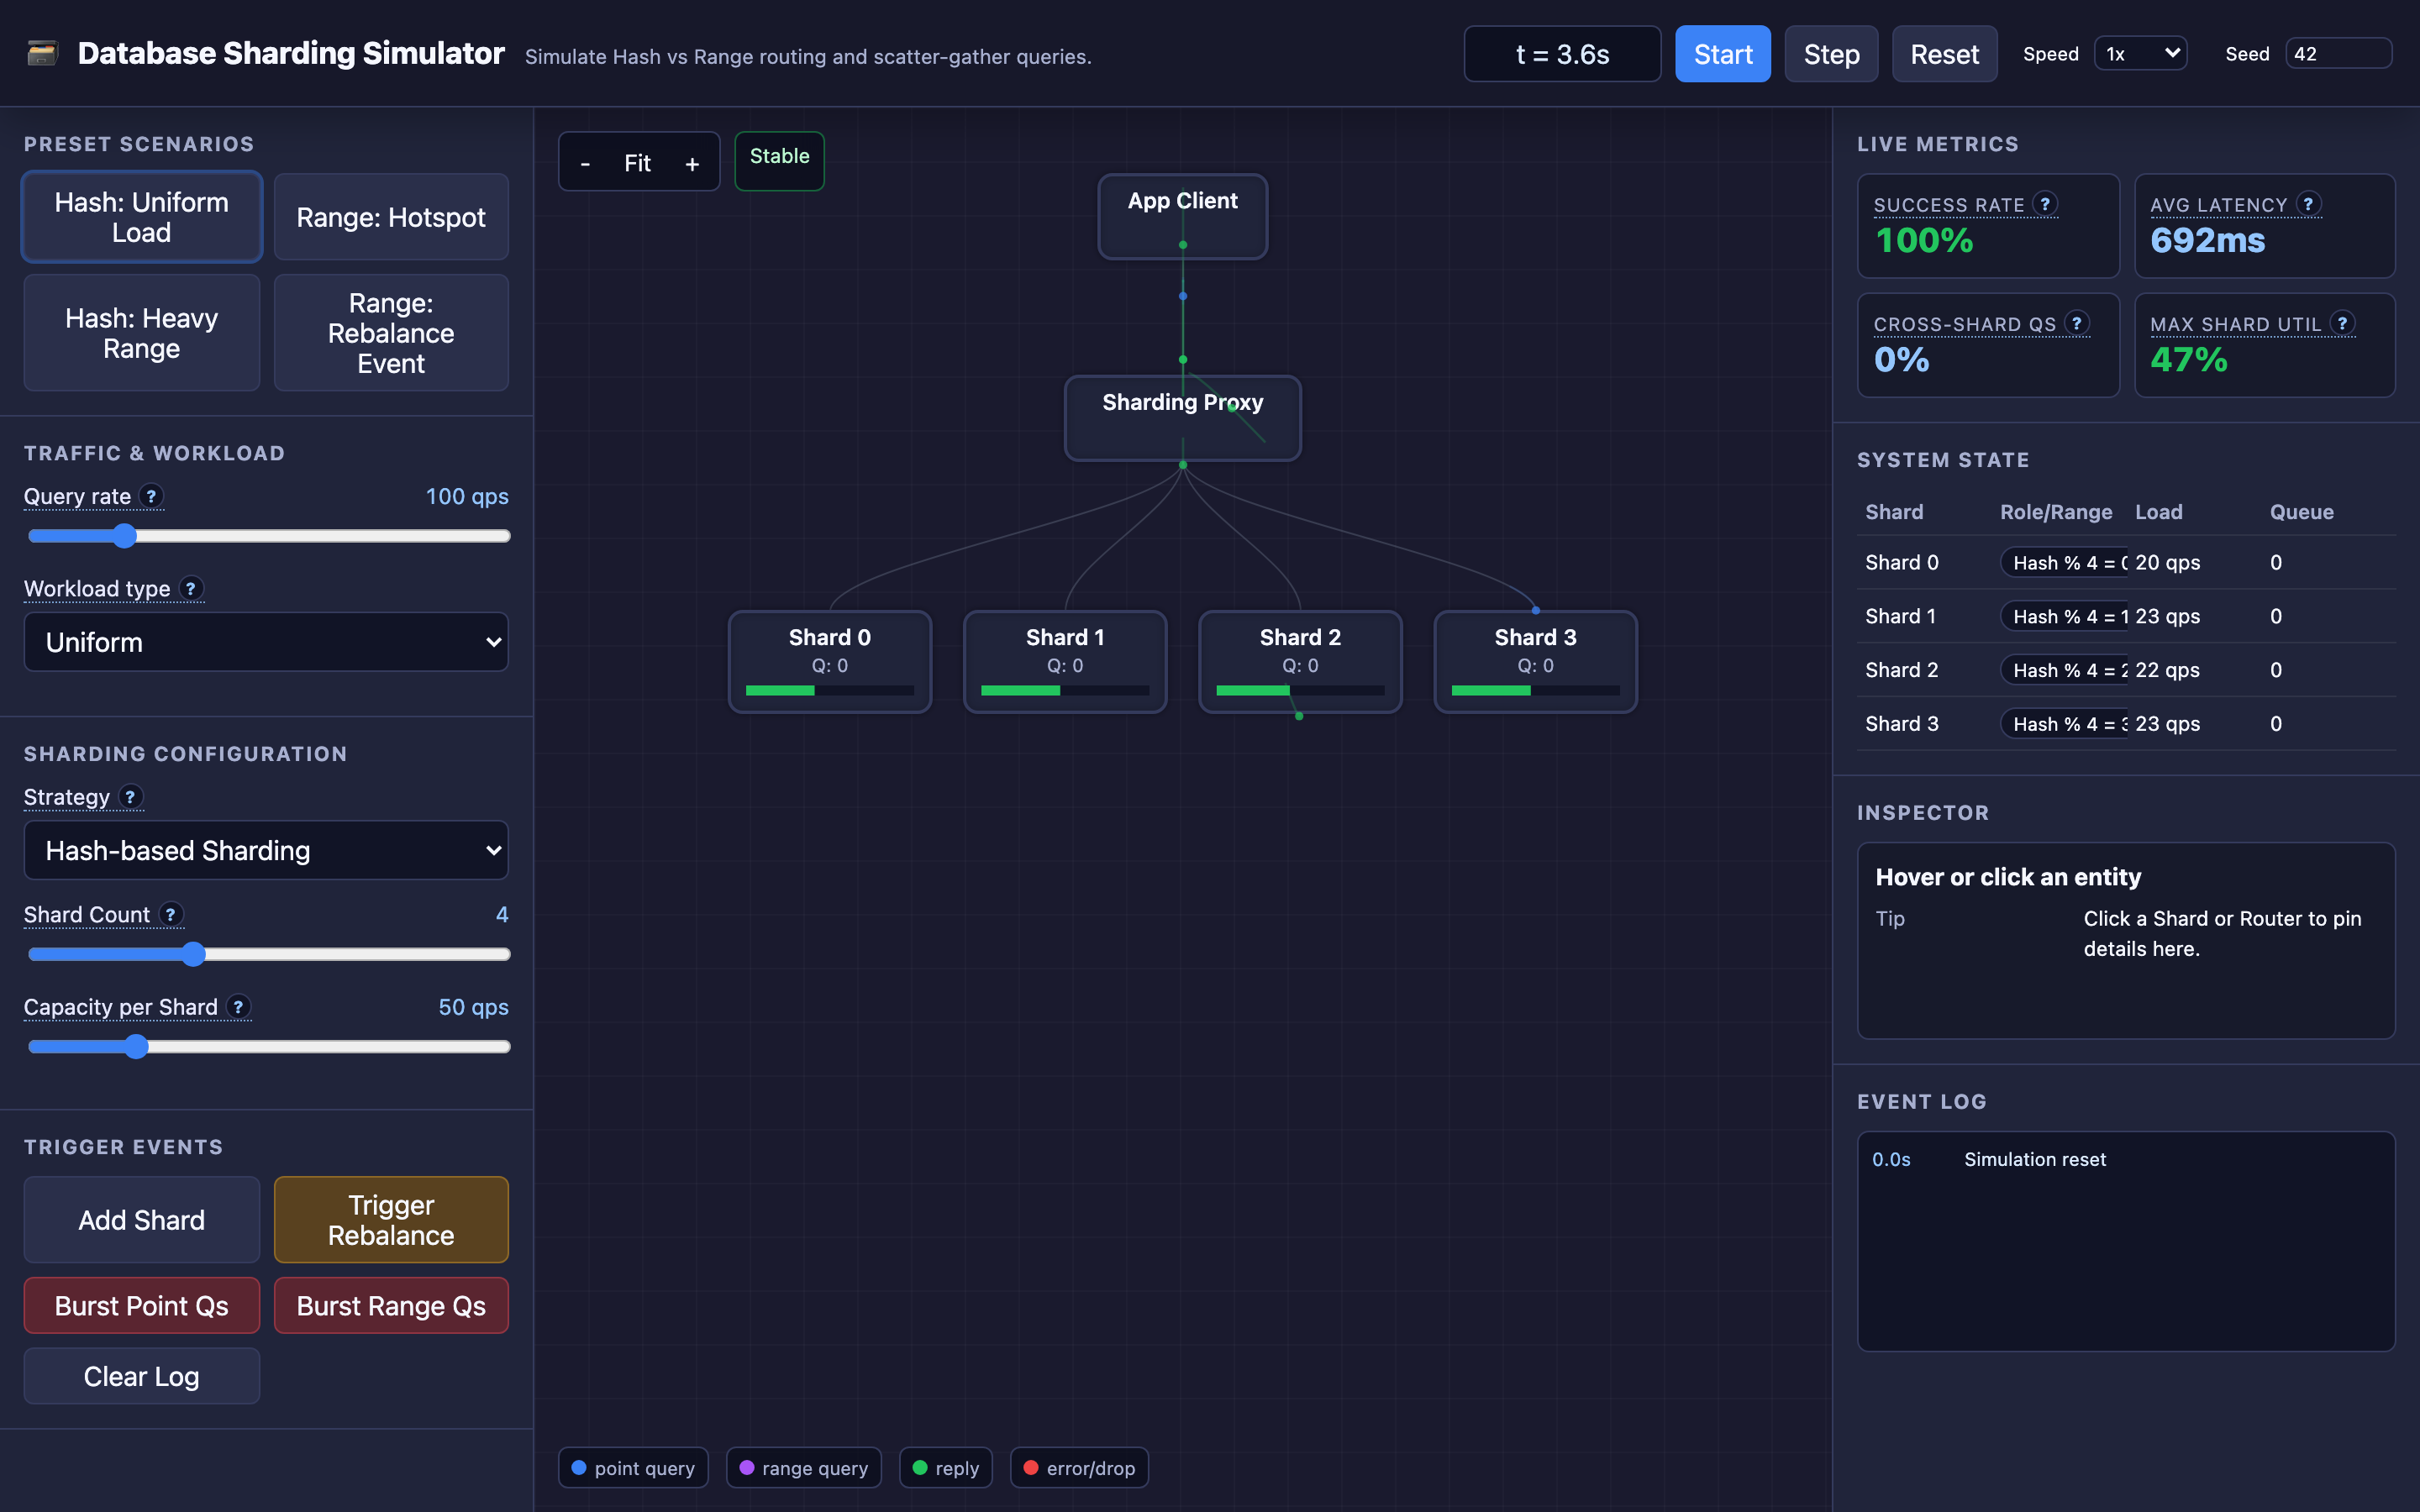
Task: Open the Speed dropdown
Action: click(x=2140, y=54)
